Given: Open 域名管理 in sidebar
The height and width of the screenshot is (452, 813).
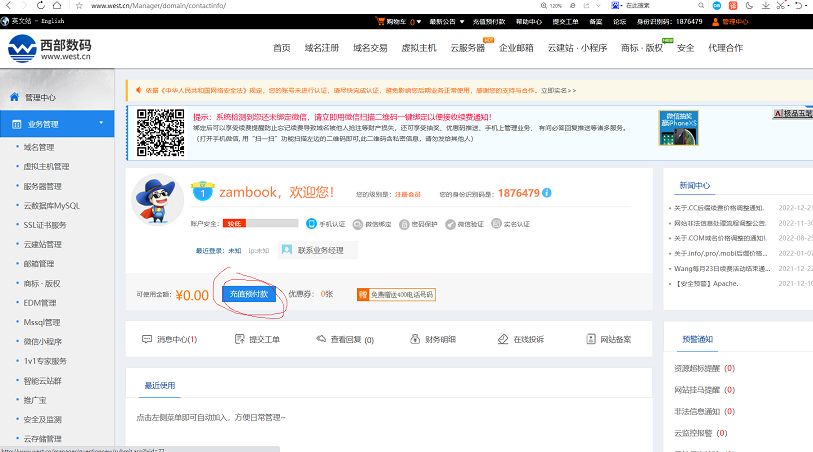Looking at the screenshot, I should (x=39, y=147).
